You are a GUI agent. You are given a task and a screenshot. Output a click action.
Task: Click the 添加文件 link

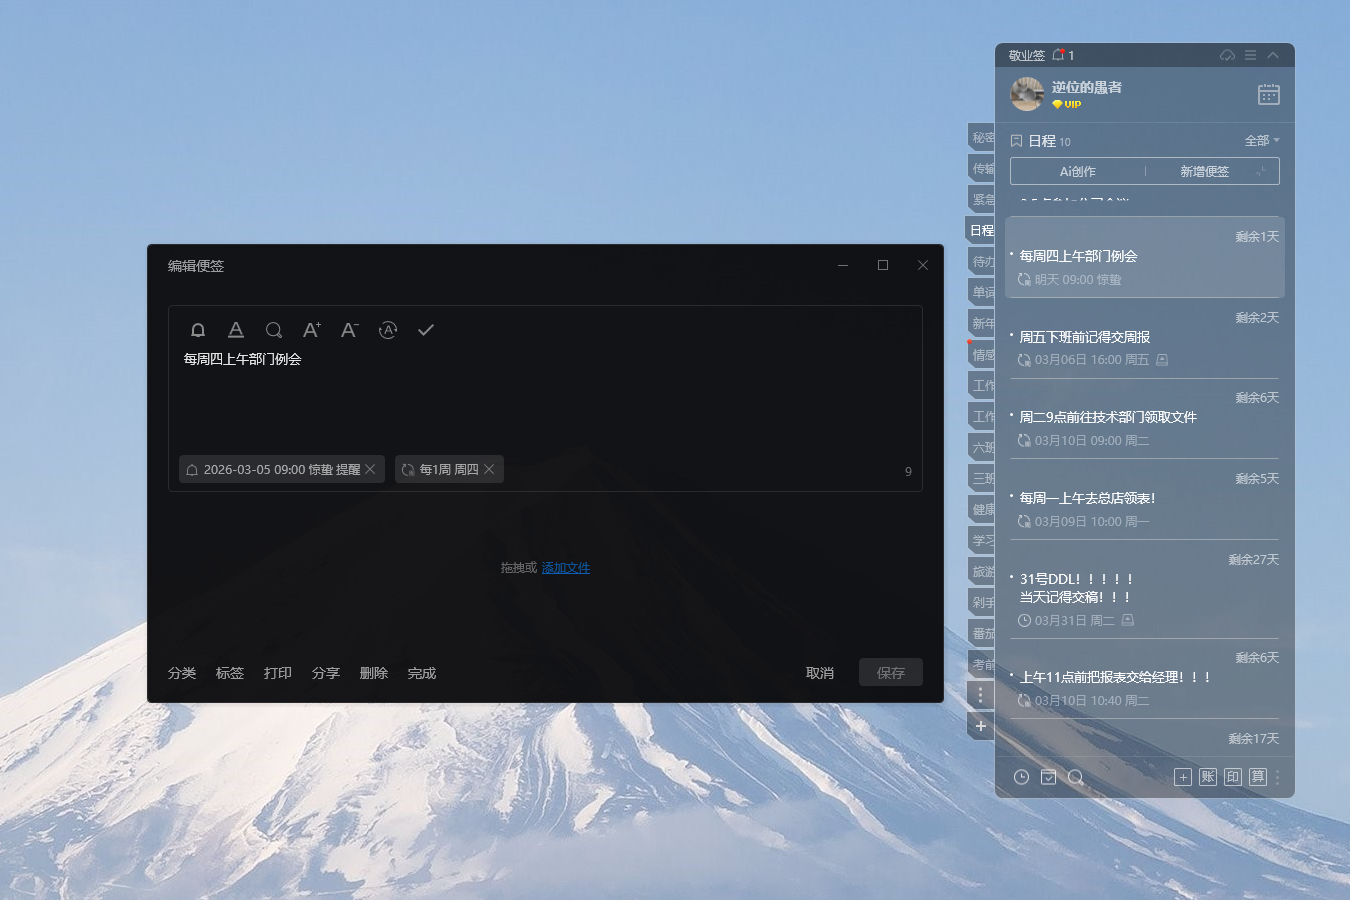pyautogui.click(x=565, y=568)
